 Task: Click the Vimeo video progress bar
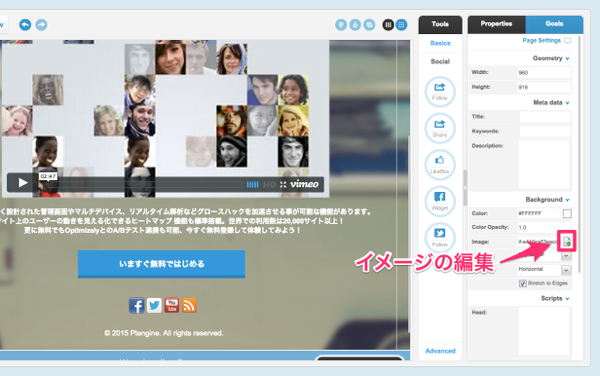pos(144,185)
